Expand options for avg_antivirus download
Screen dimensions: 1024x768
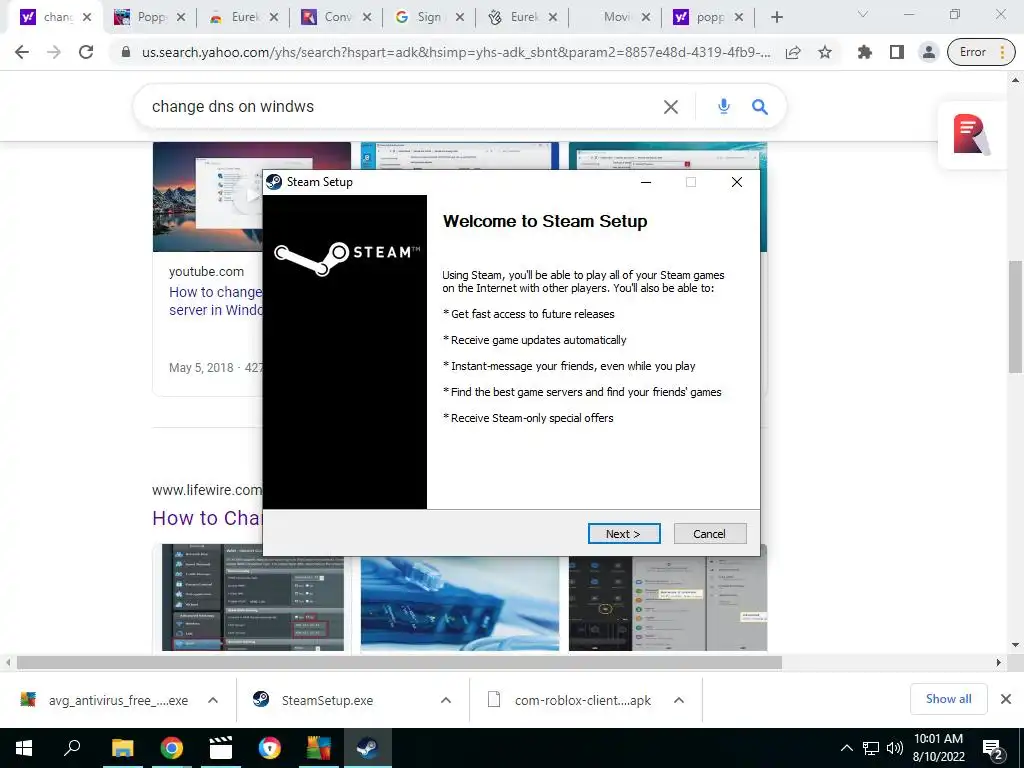pos(213,700)
